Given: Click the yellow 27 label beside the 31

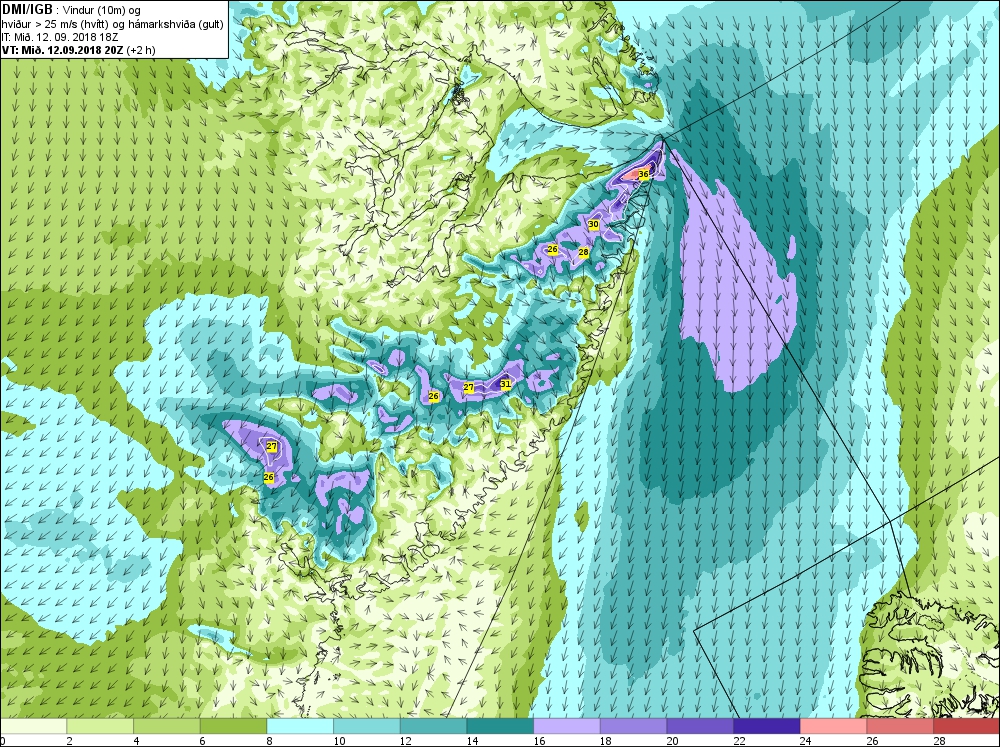Looking at the screenshot, I should 469,387.
